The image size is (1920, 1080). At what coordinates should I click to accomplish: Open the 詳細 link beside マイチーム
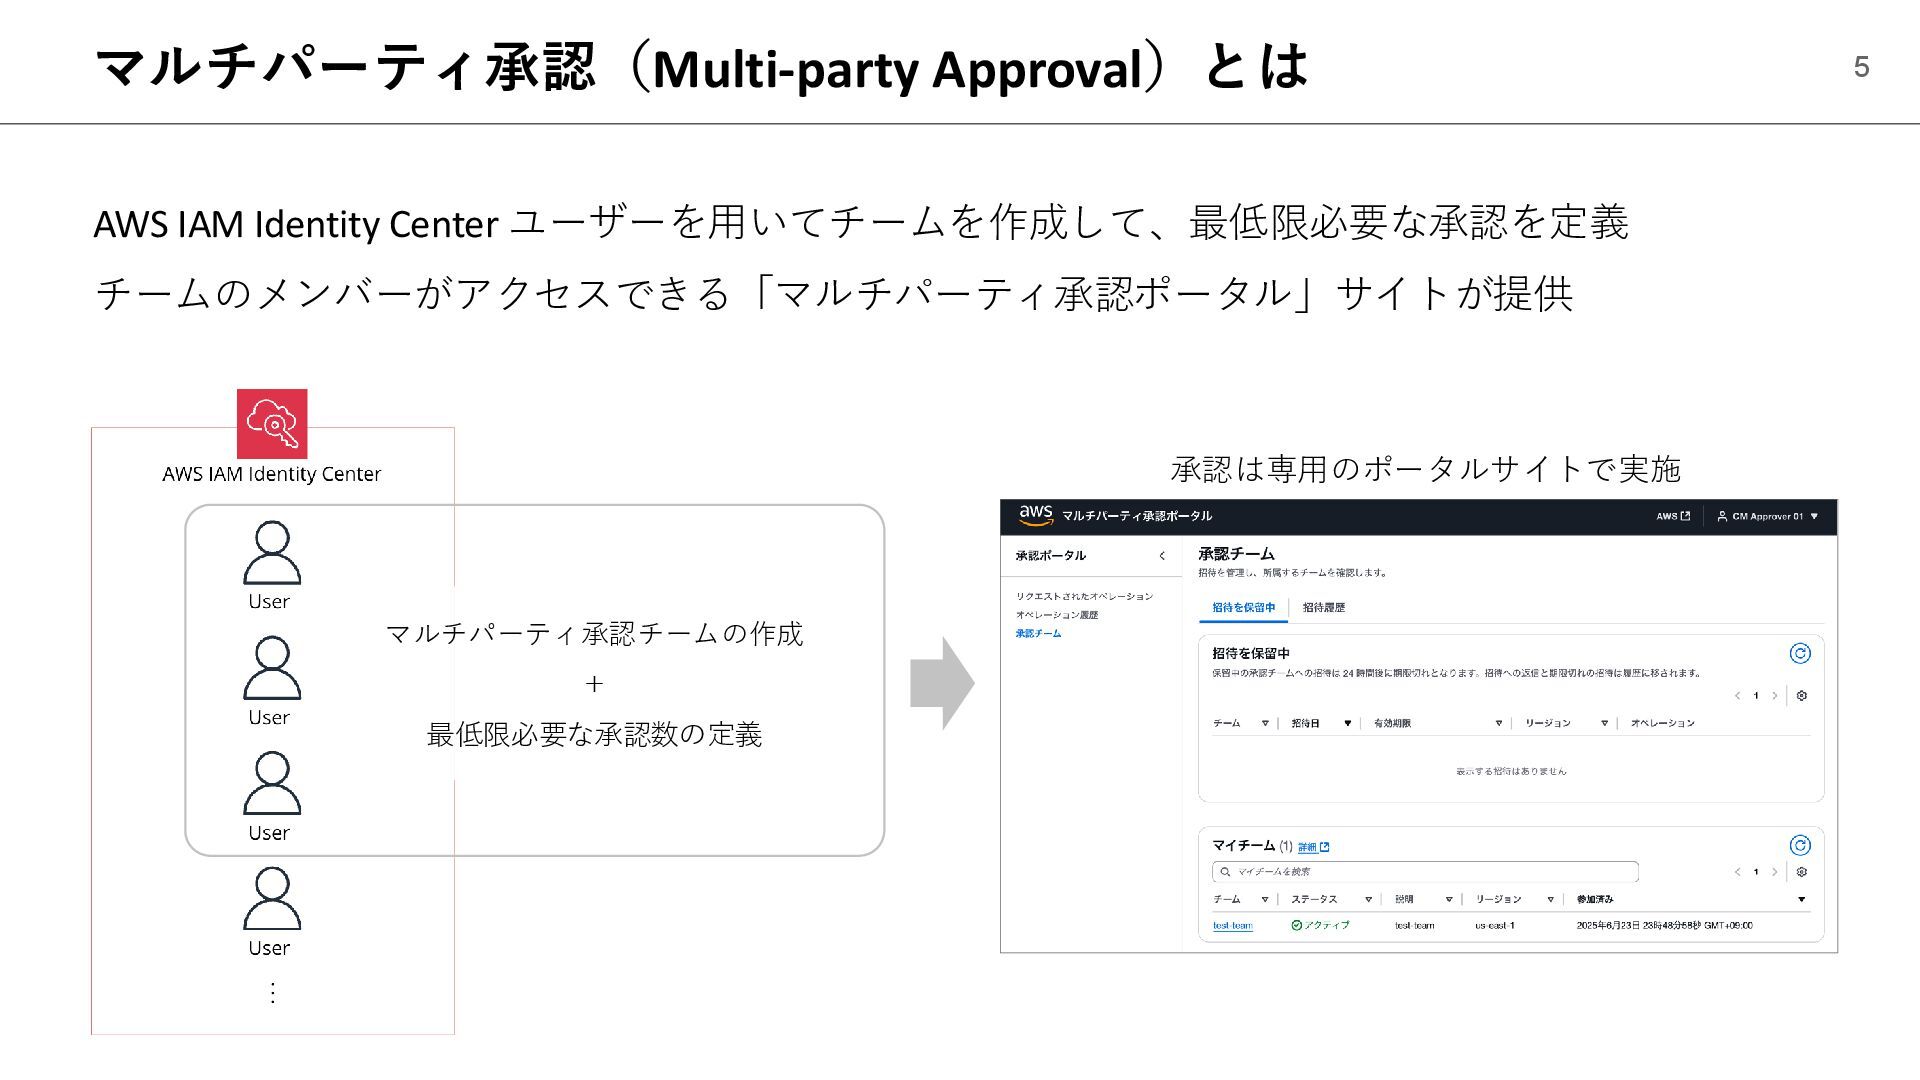(x=1313, y=847)
